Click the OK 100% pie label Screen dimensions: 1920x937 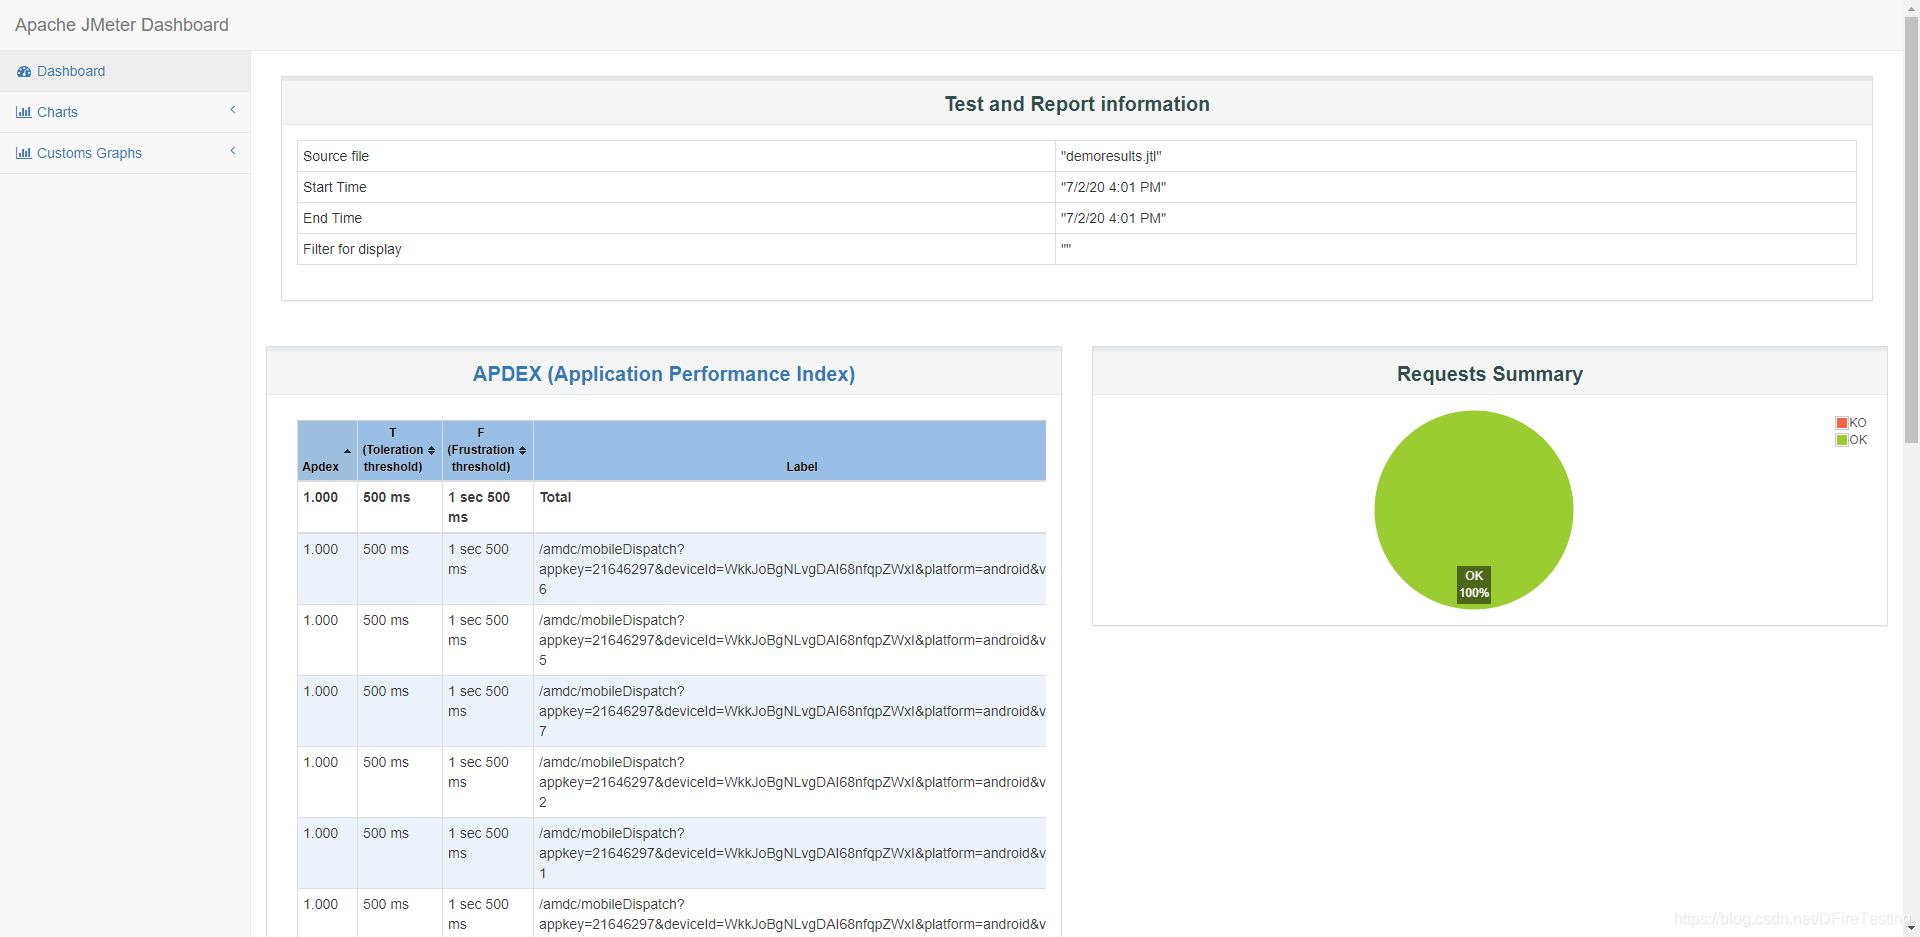(1474, 584)
